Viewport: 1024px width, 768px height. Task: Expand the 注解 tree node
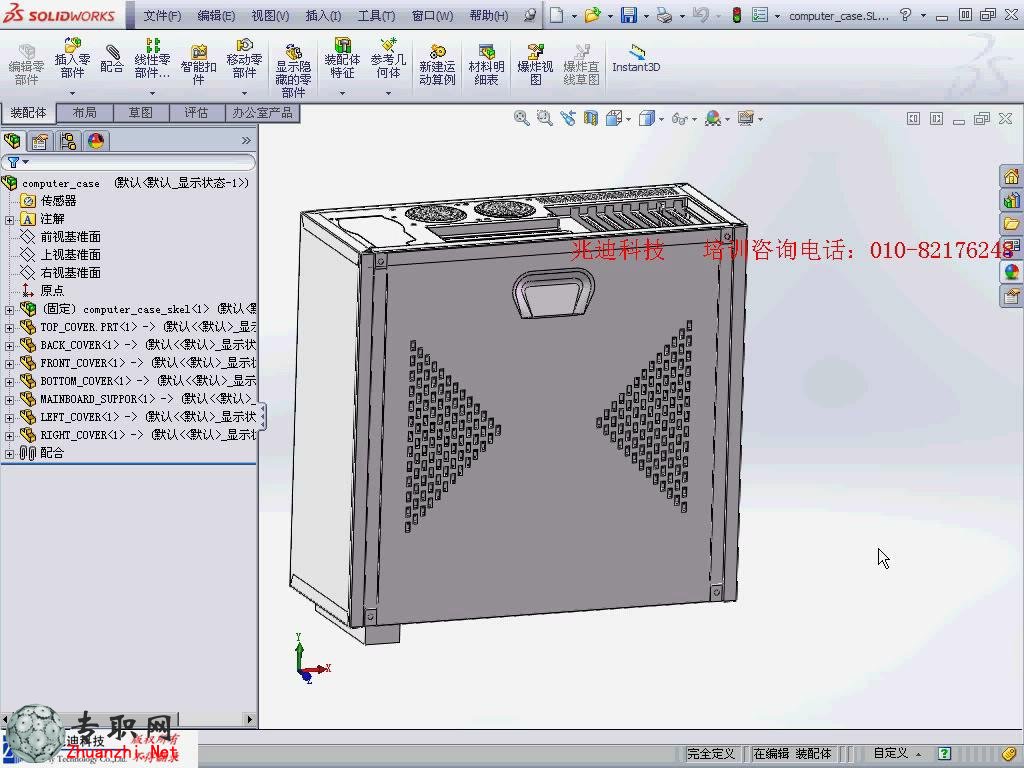[9, 220]
